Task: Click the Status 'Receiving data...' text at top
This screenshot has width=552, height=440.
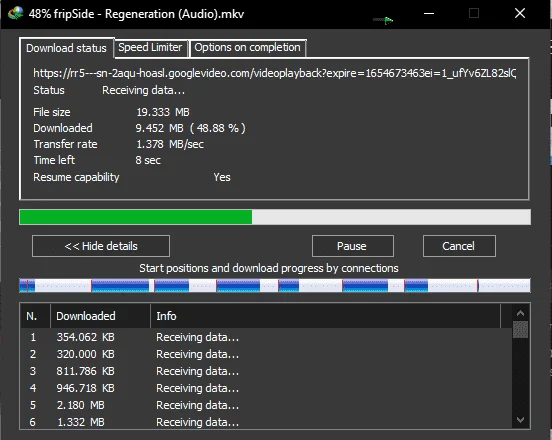Action: click(x=143, y=90)
